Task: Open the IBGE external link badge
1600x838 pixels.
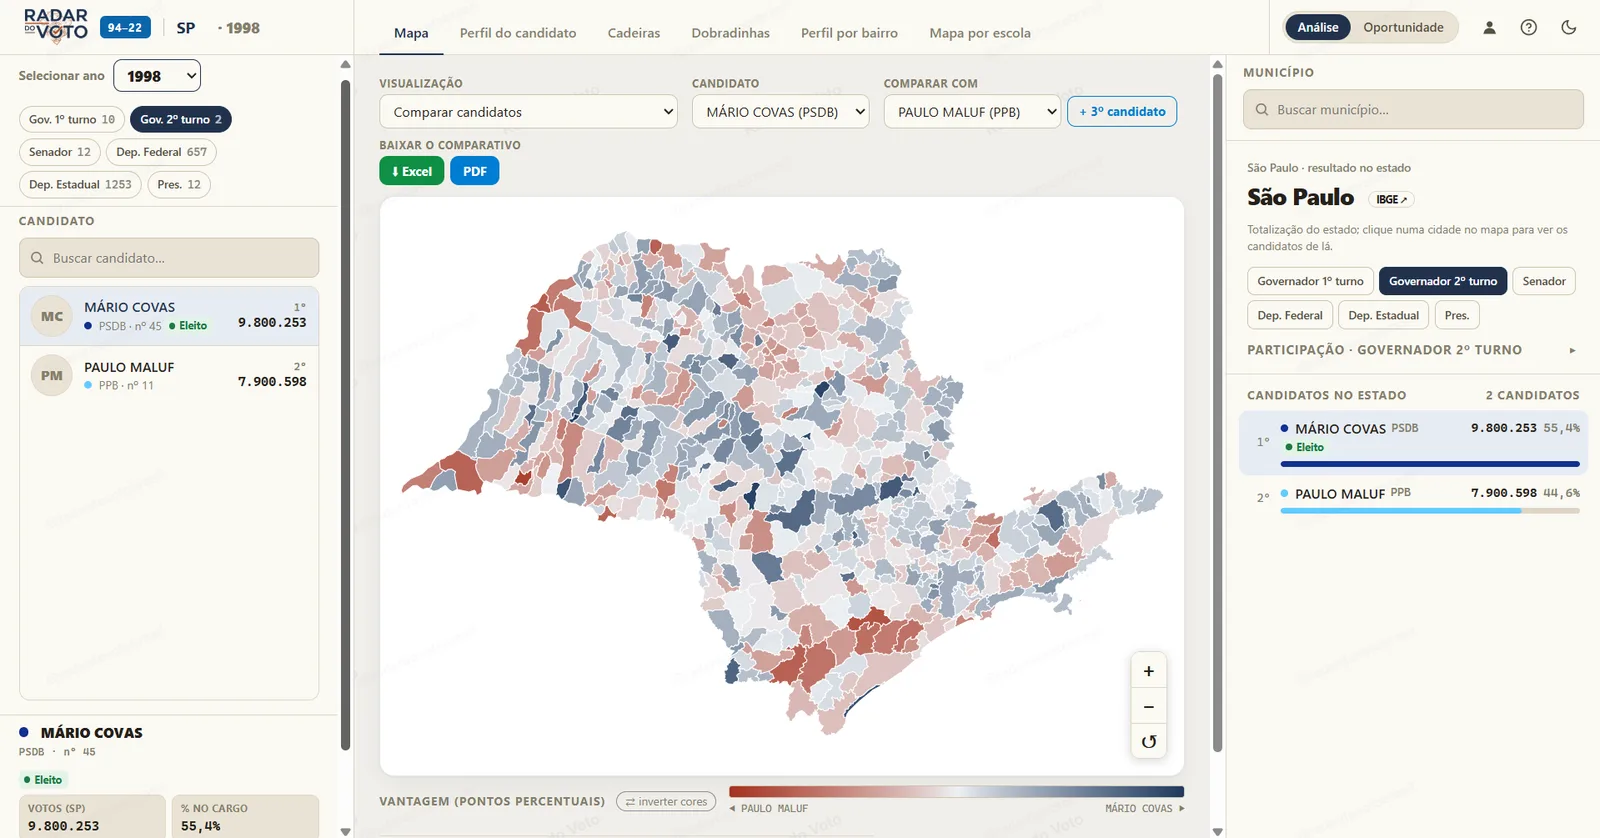Action: point(1391,199)
